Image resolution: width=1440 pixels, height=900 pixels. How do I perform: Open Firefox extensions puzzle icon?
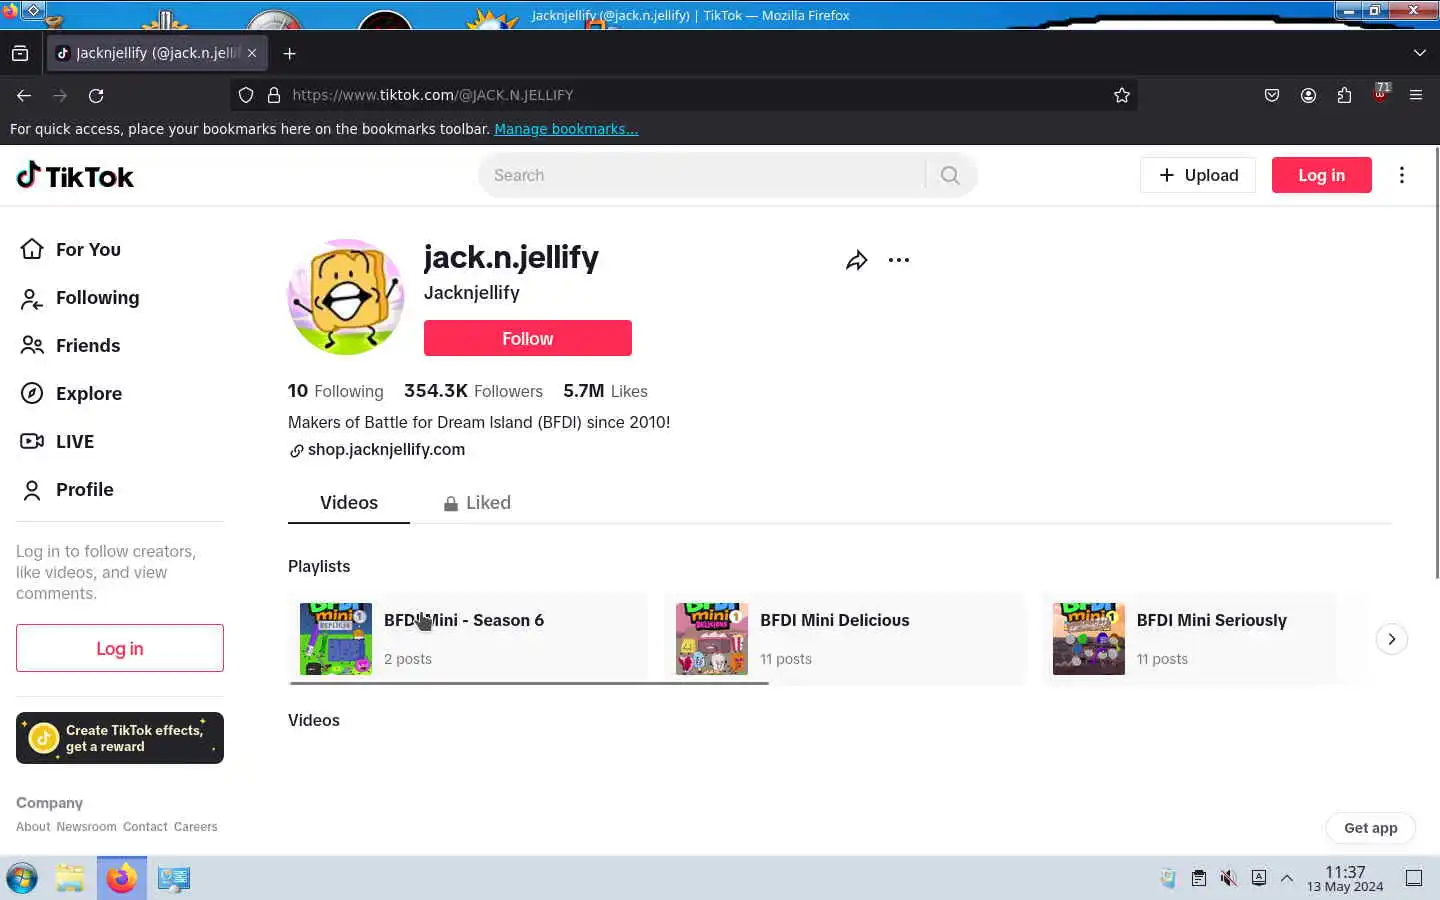tap(1344, 95)
